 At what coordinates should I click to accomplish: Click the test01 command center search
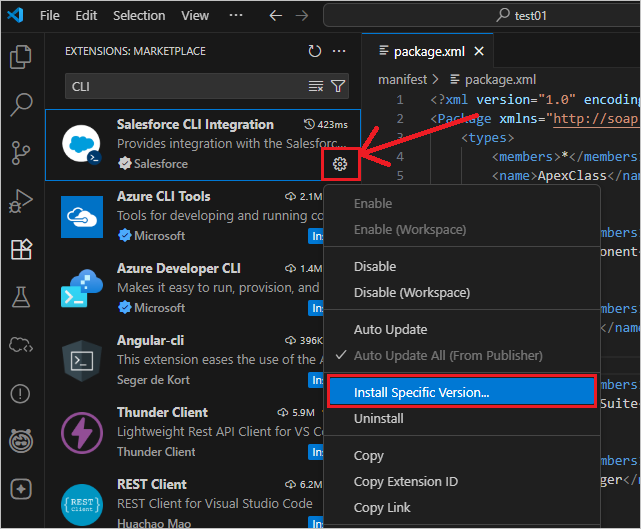point(482,16)
